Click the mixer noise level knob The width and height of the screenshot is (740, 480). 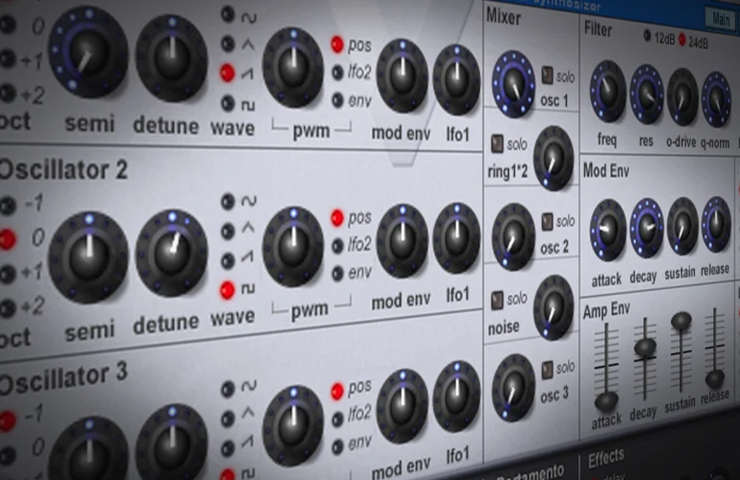[x=553, y=308]
